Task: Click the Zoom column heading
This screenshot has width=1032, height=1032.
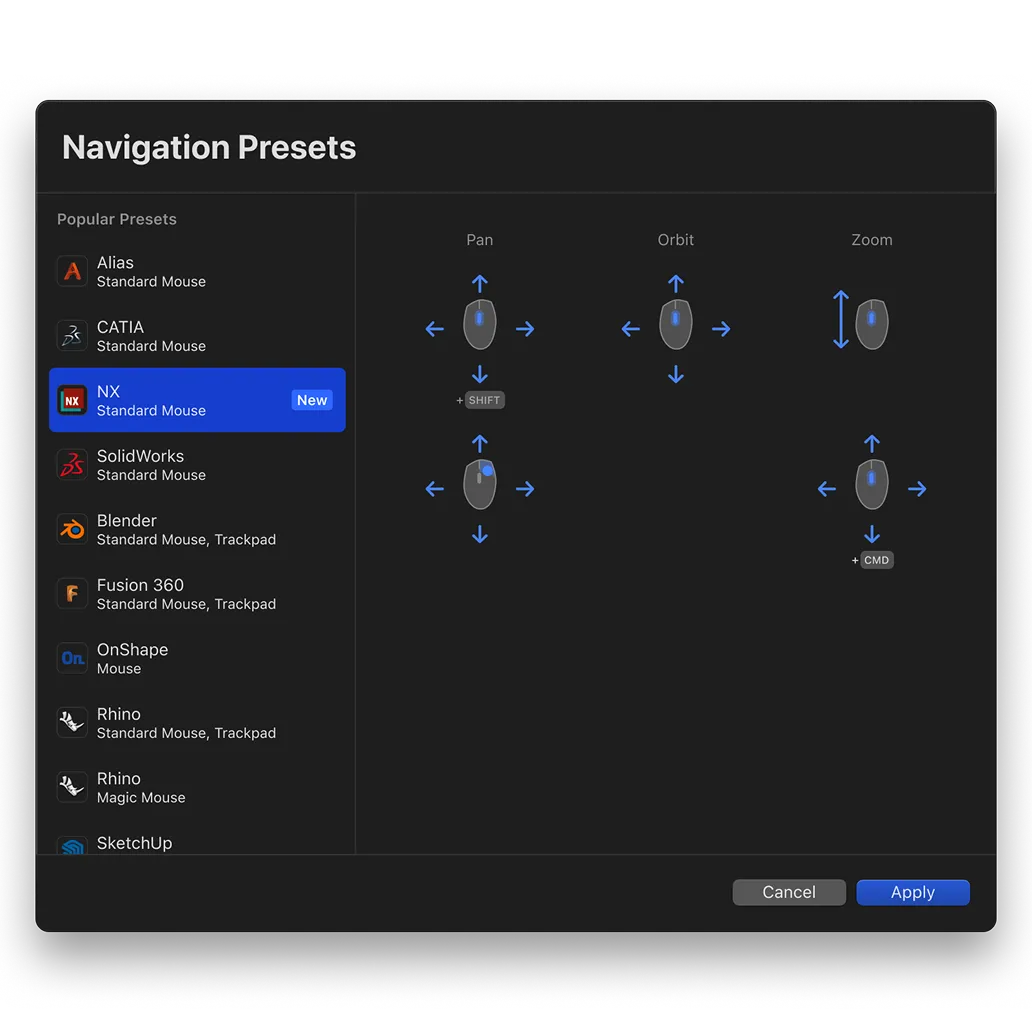Action: 872,240
